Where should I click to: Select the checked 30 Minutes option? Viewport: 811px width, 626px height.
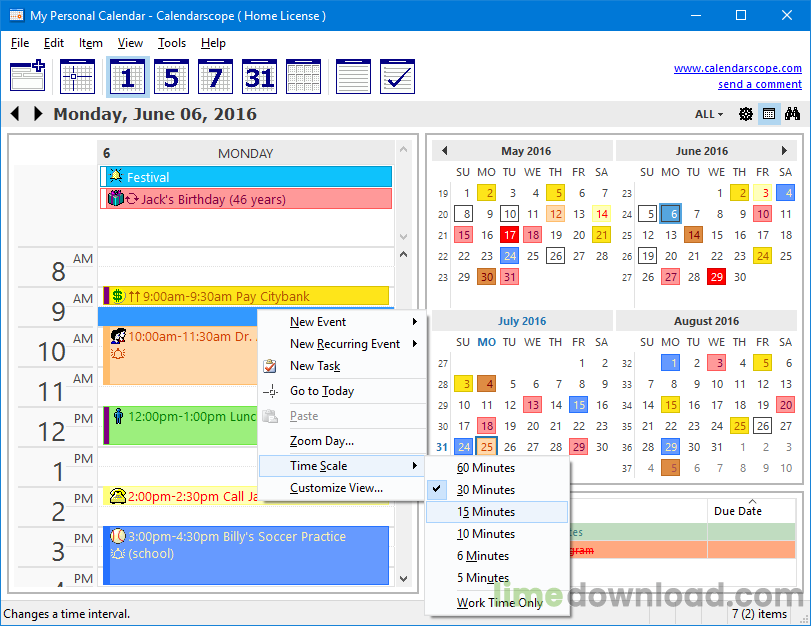tap(497, 490)
